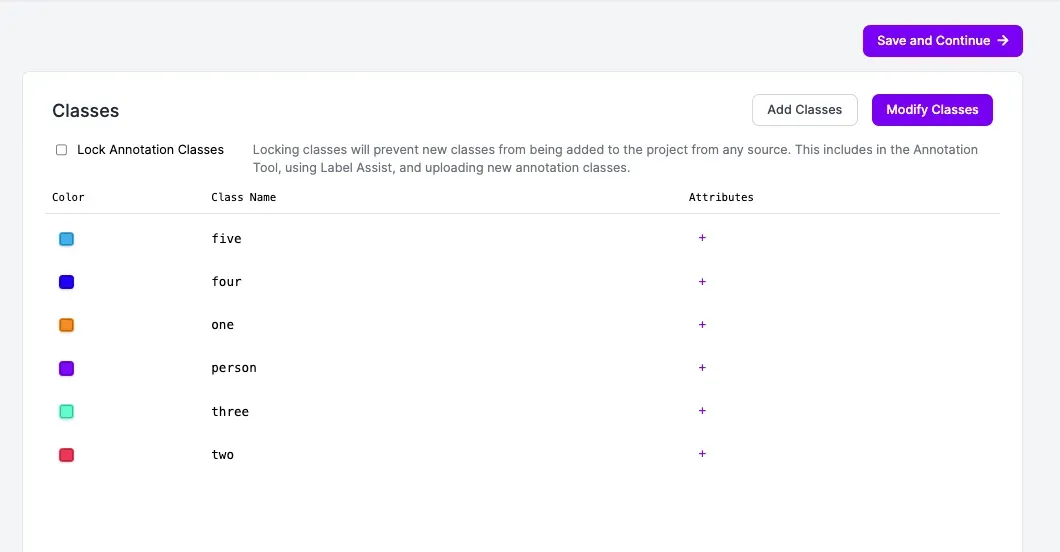Click on class name three
1060x552 pixels.
230,411
